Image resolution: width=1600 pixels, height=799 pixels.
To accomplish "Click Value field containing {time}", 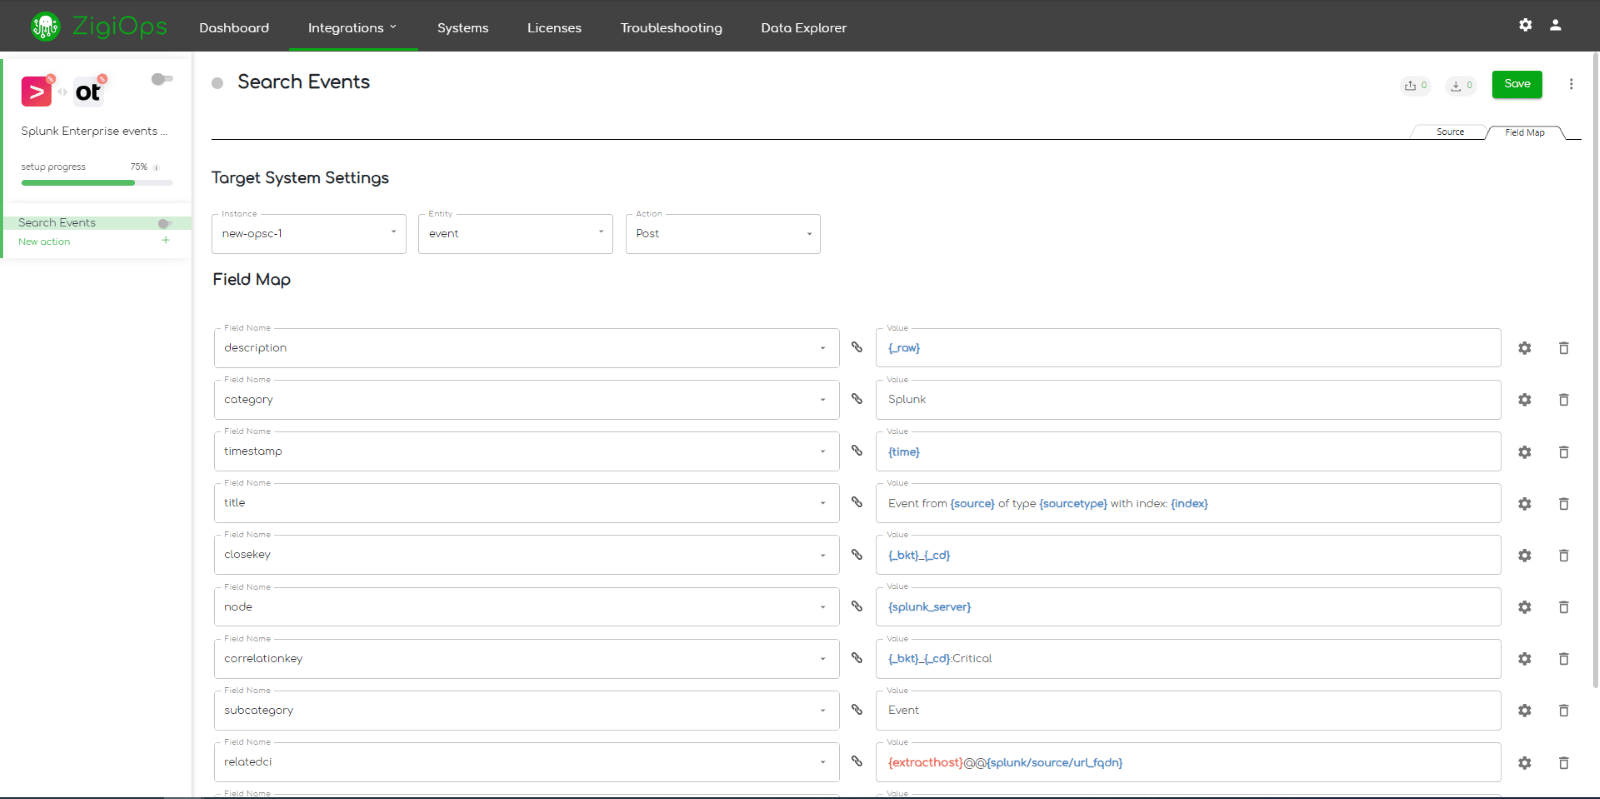I will pos(1189,451).
